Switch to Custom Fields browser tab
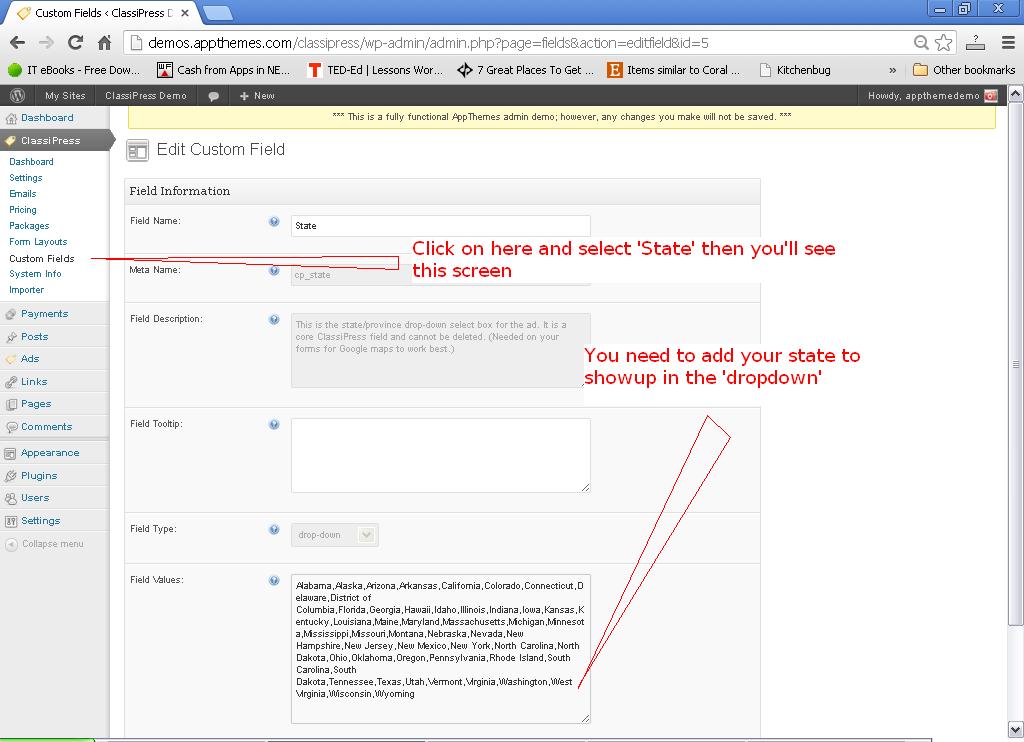This screenshot has width=1024, height=742. 104,13
